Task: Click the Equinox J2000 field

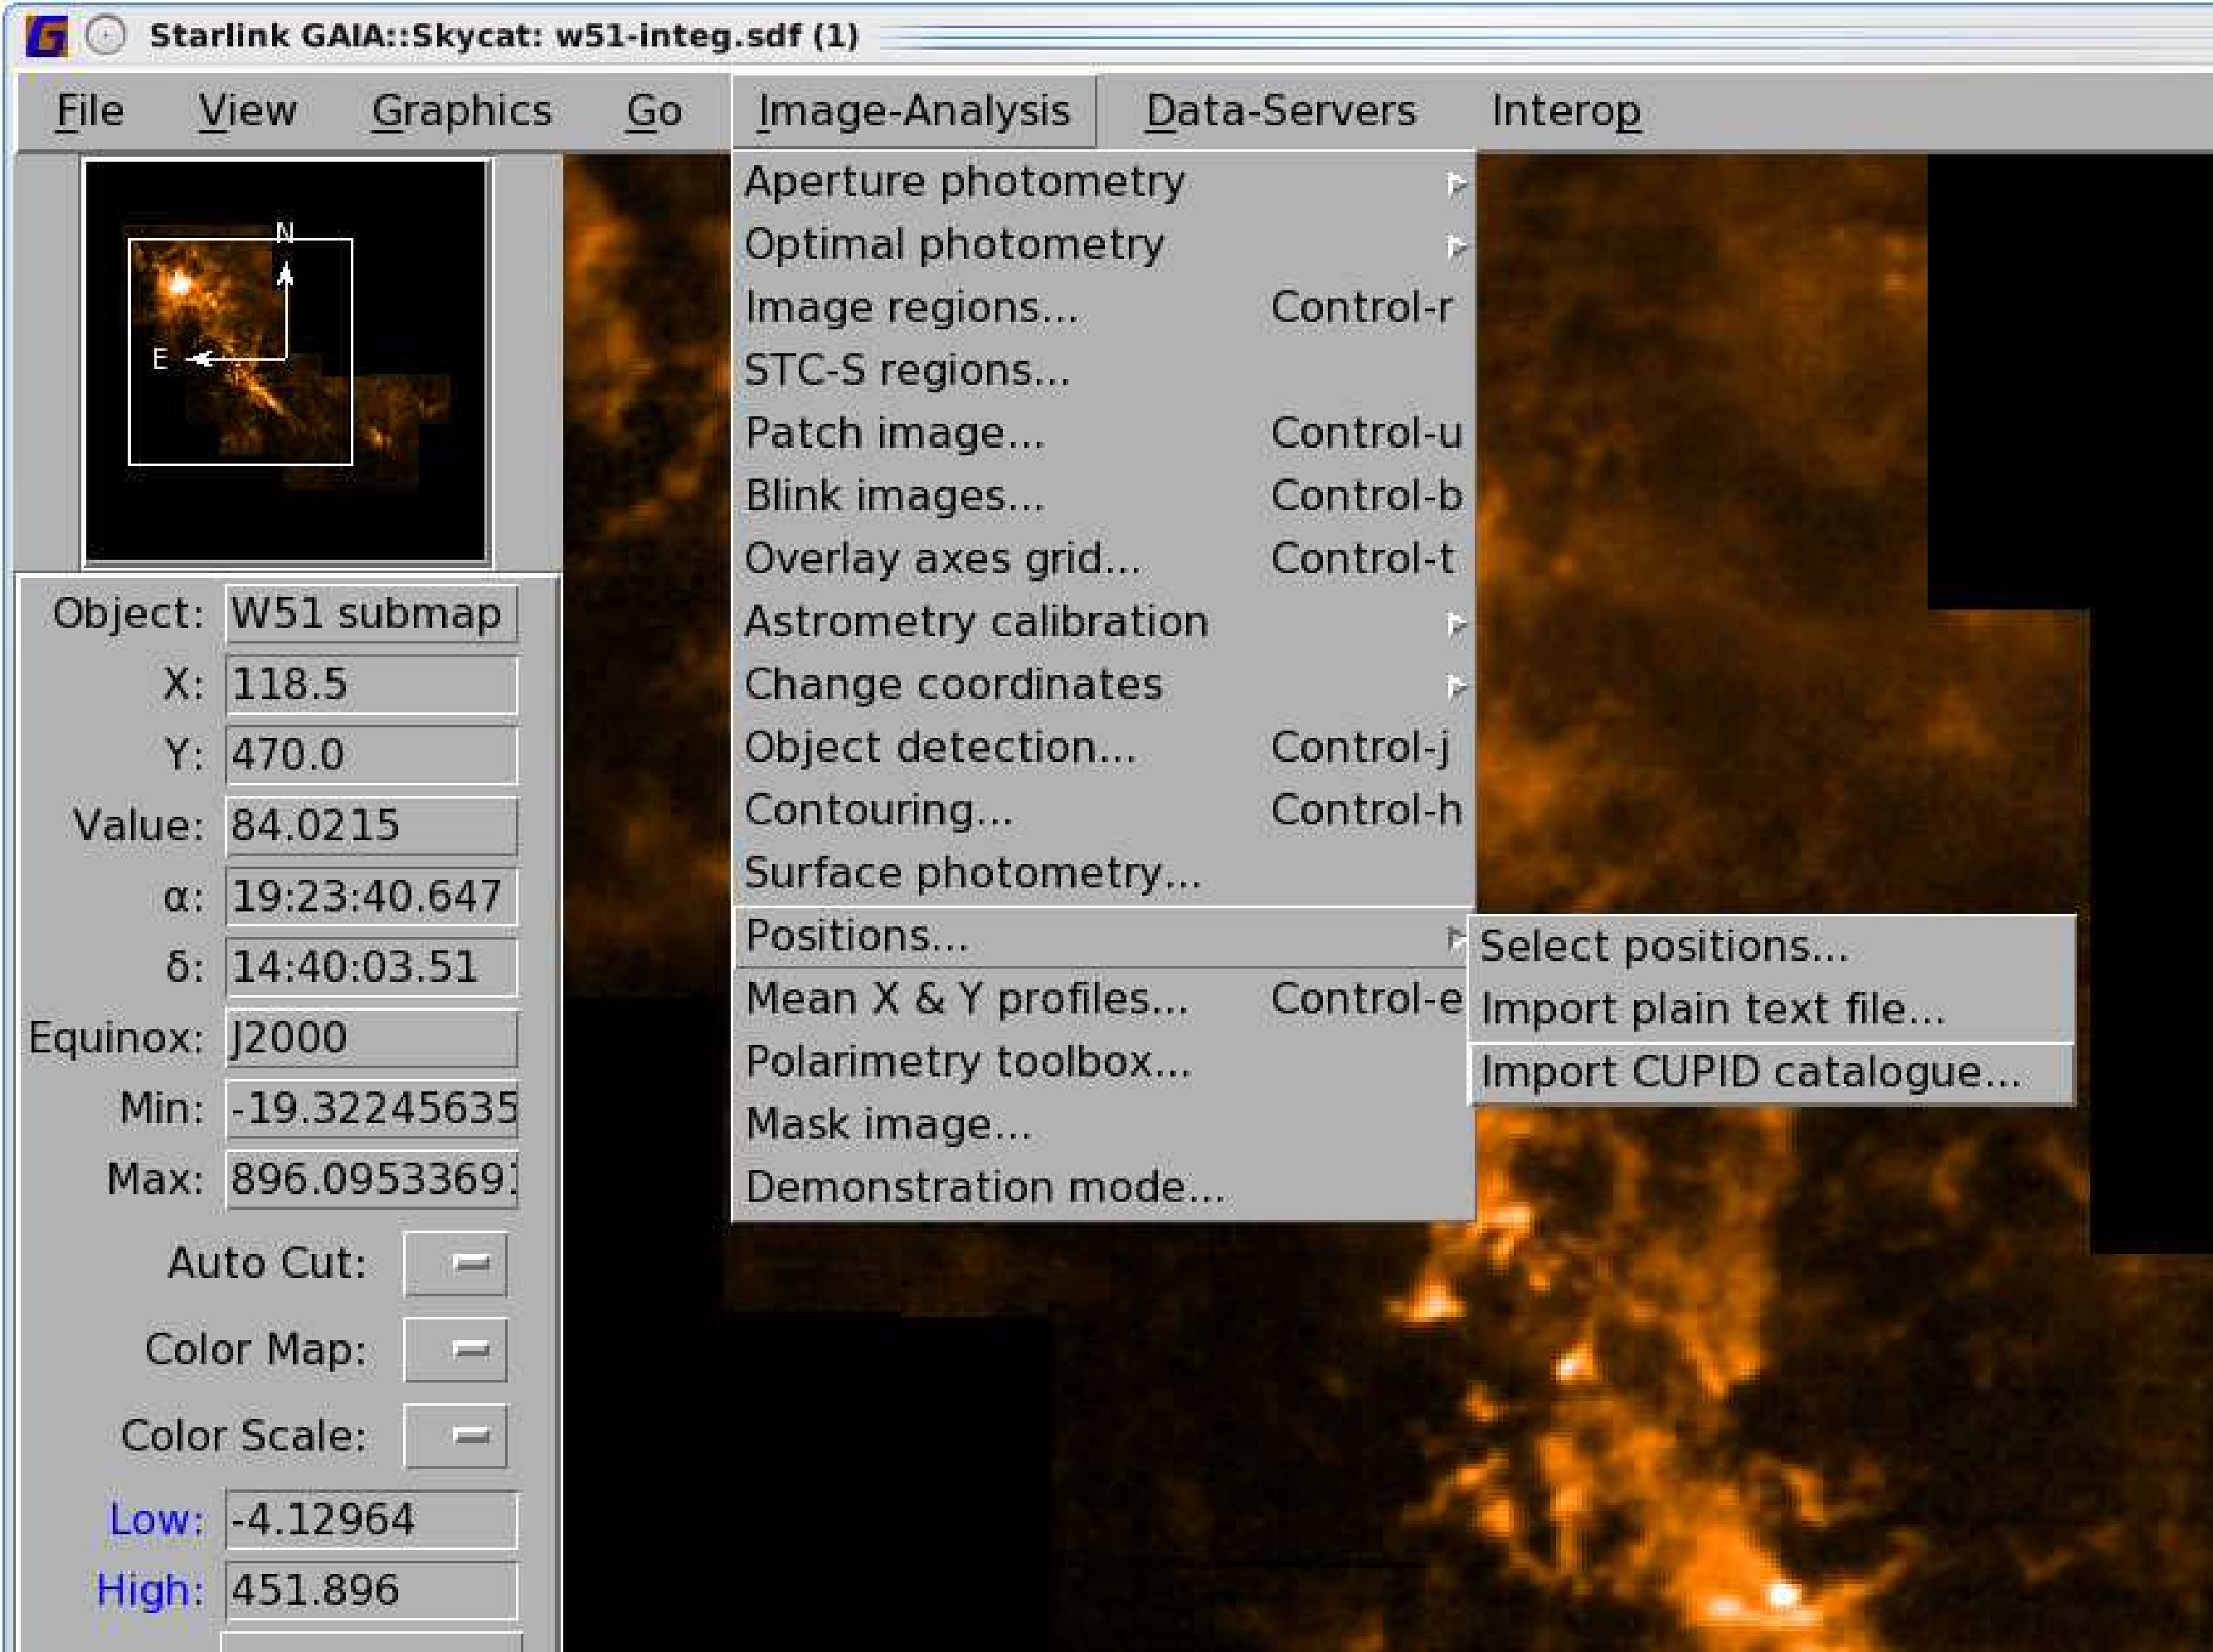Action: click(x=372, y=1038)
